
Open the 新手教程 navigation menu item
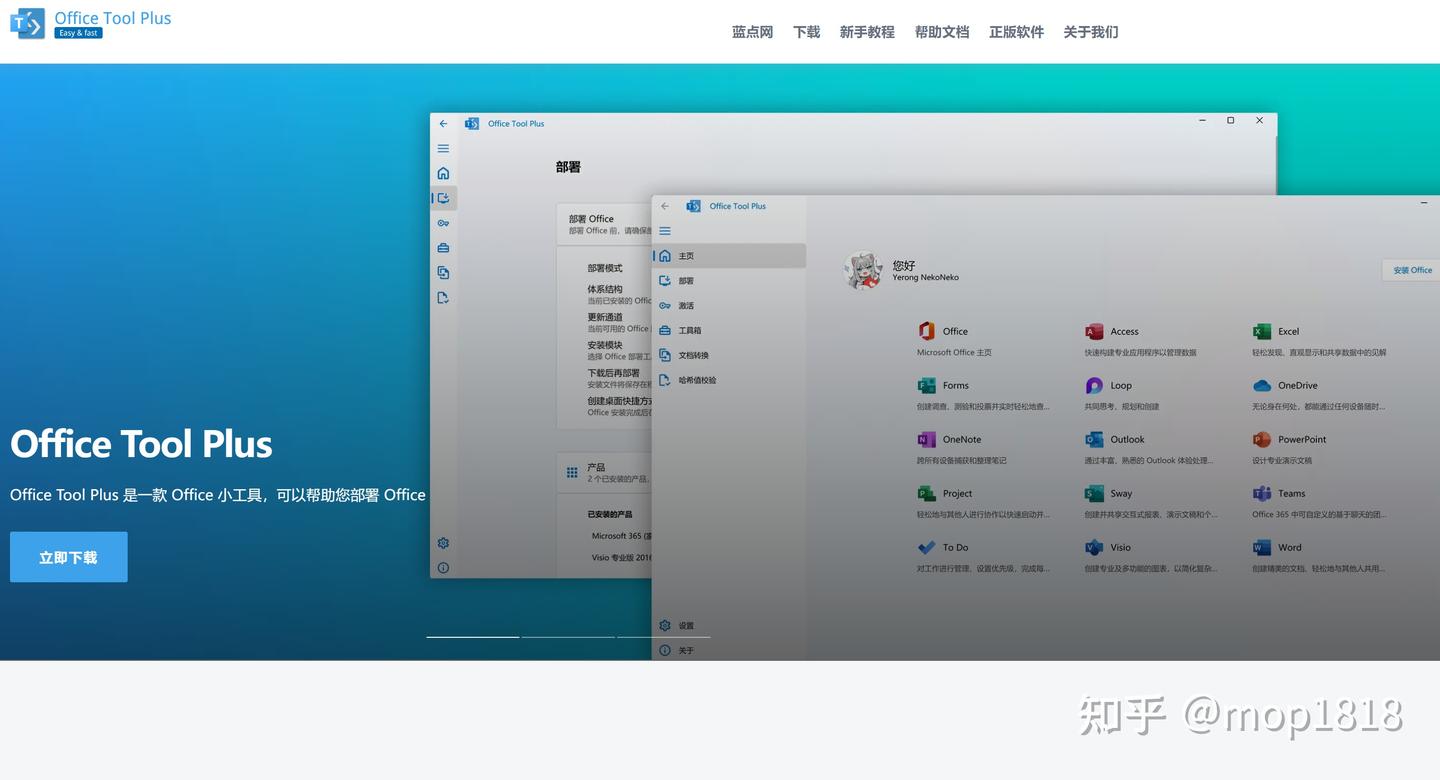pos(866,32)
